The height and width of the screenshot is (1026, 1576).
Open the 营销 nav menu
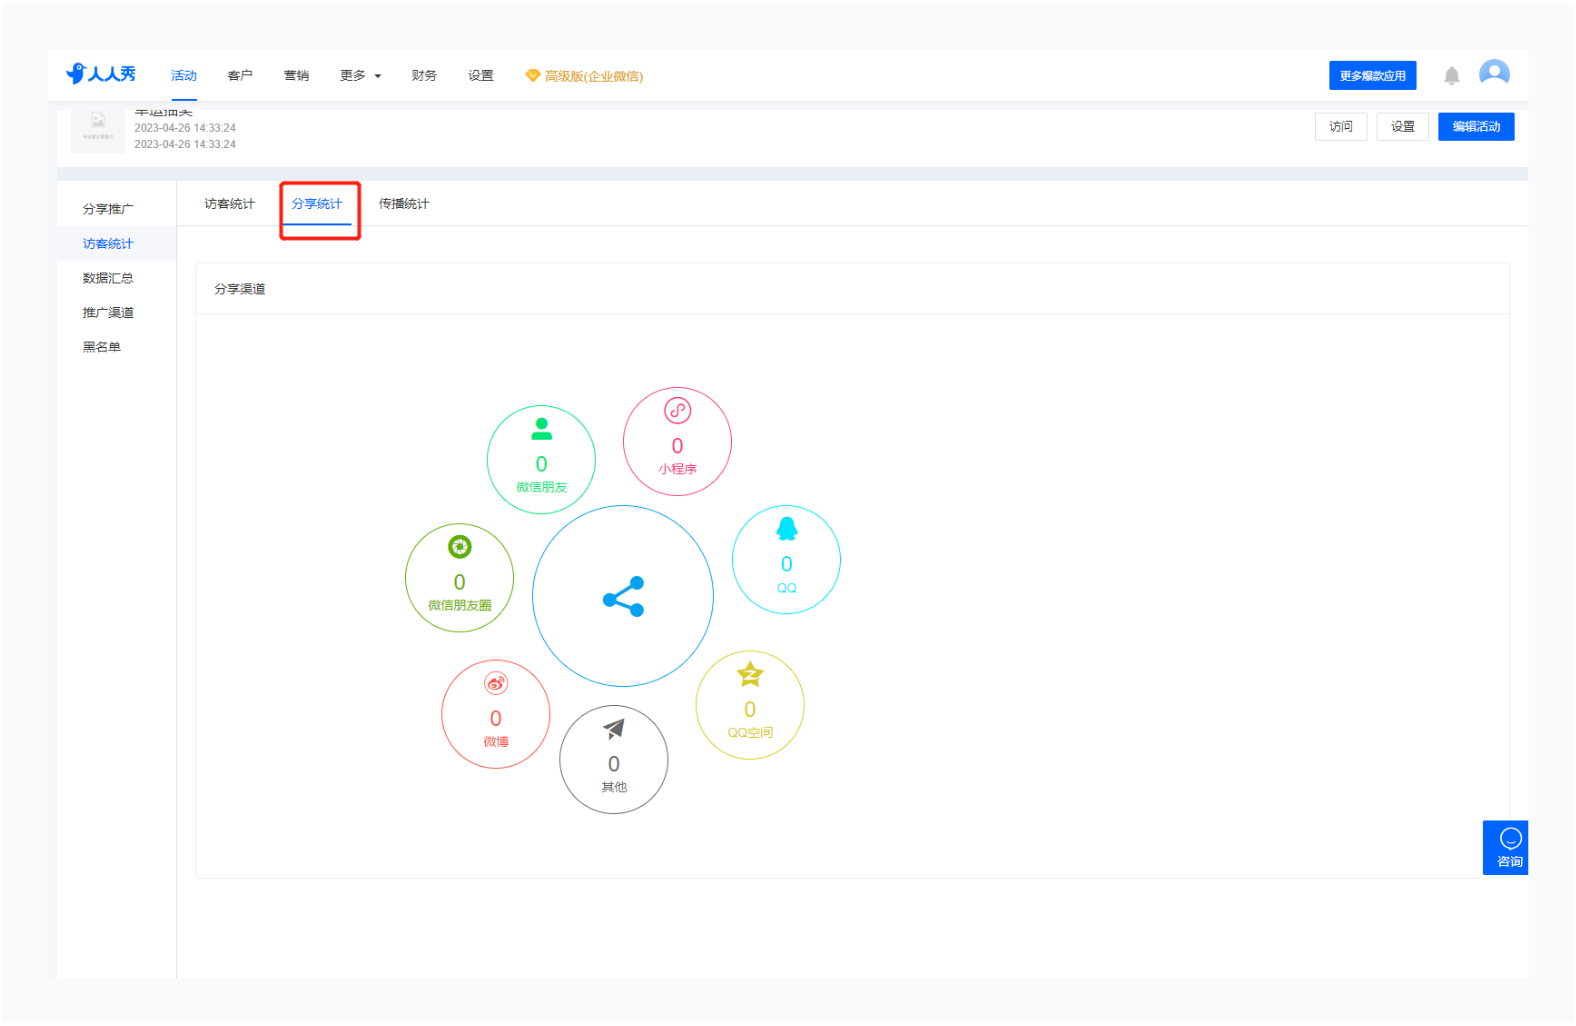pyautogui.click(x=296, y=76)
